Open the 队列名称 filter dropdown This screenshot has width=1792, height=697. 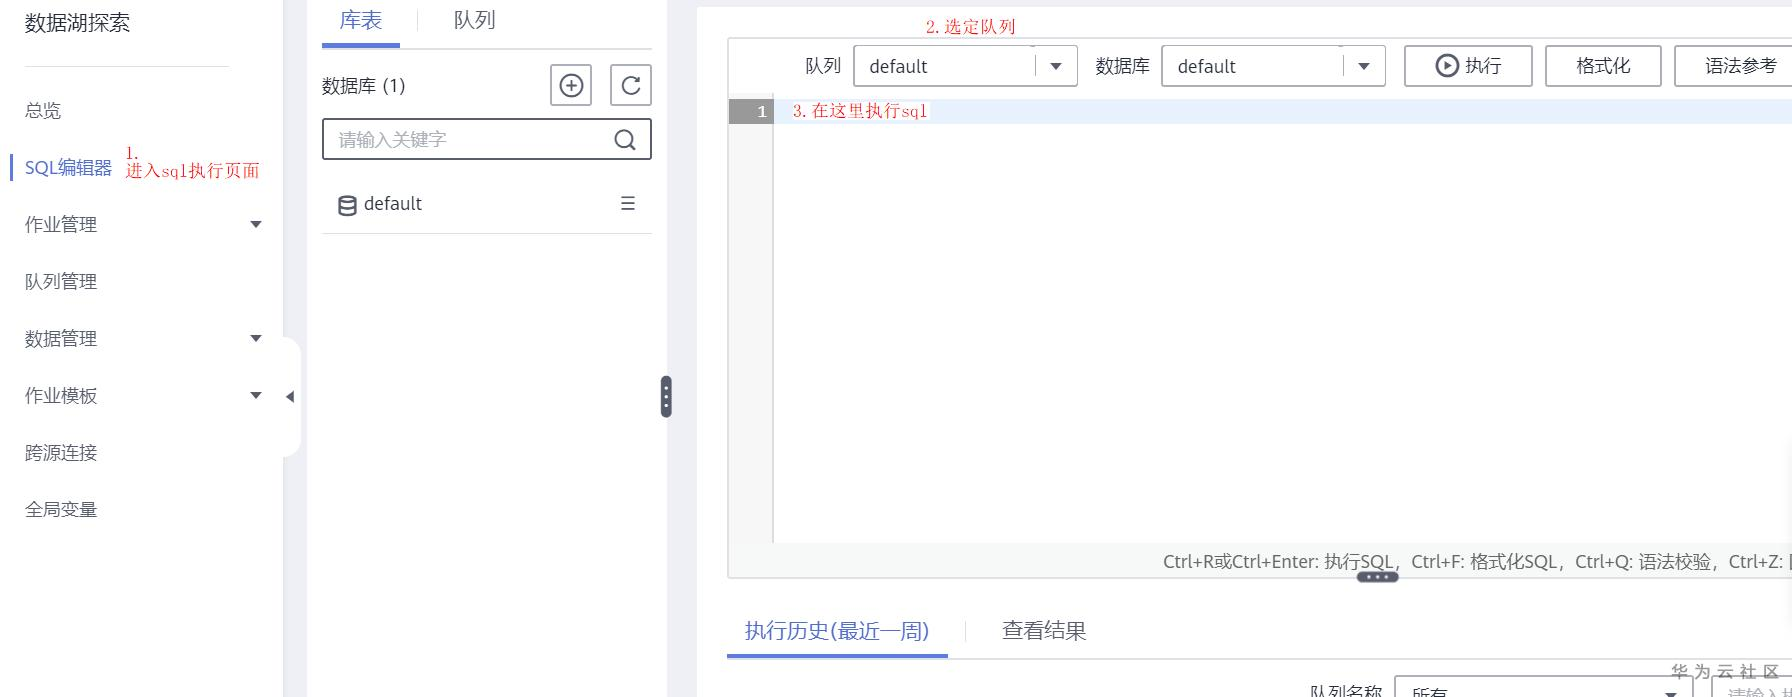[1543, 687]
